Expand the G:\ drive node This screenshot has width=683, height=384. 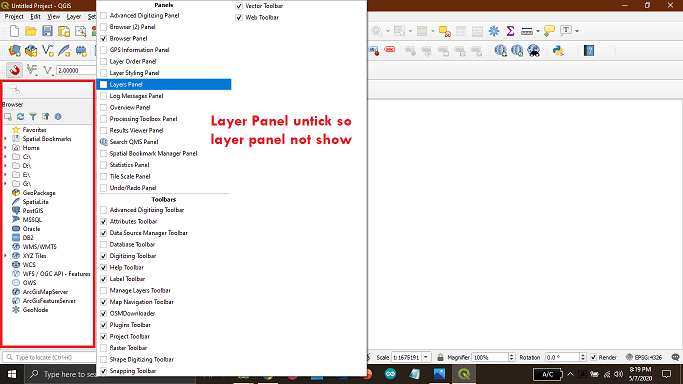5,184
